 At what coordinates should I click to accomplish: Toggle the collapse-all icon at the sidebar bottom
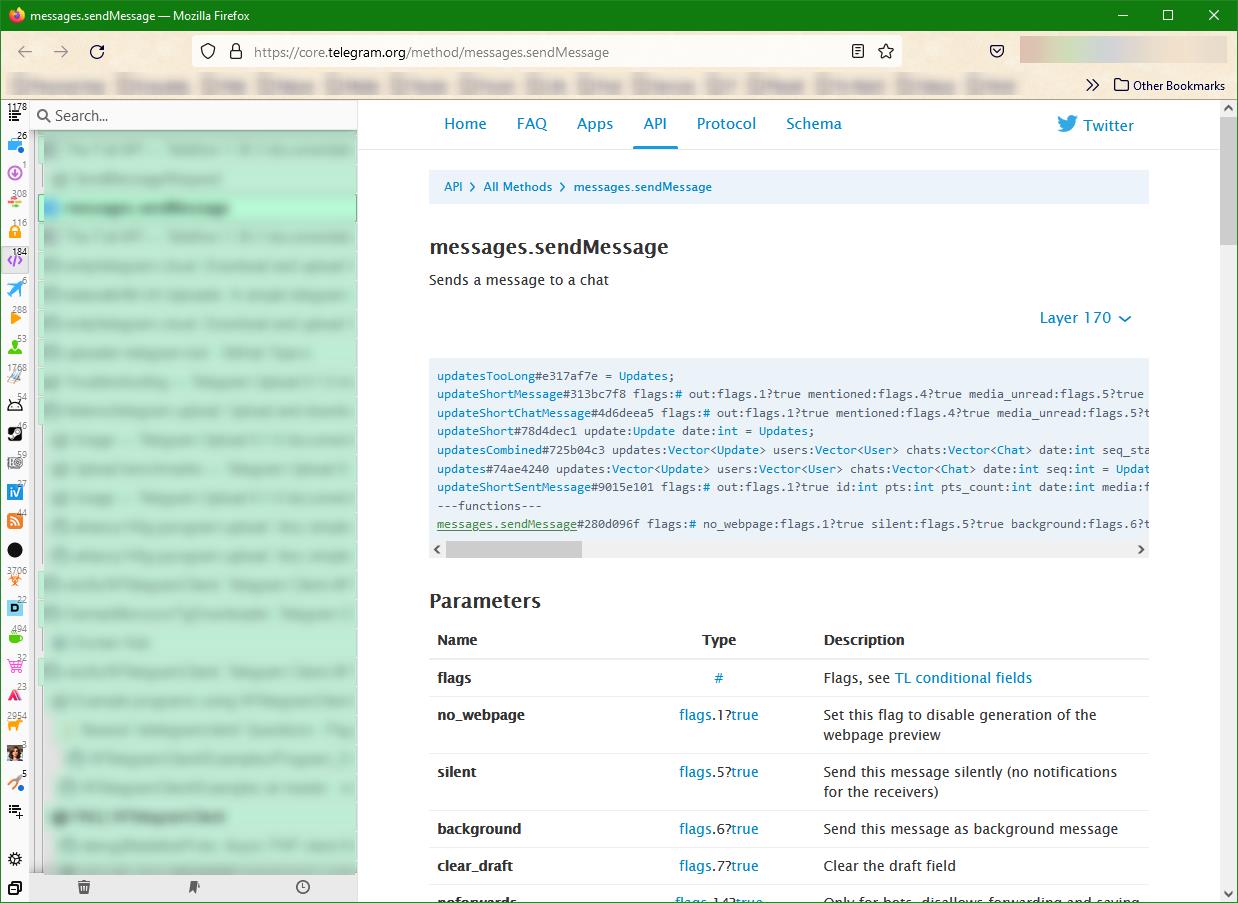tap(15, 887)
